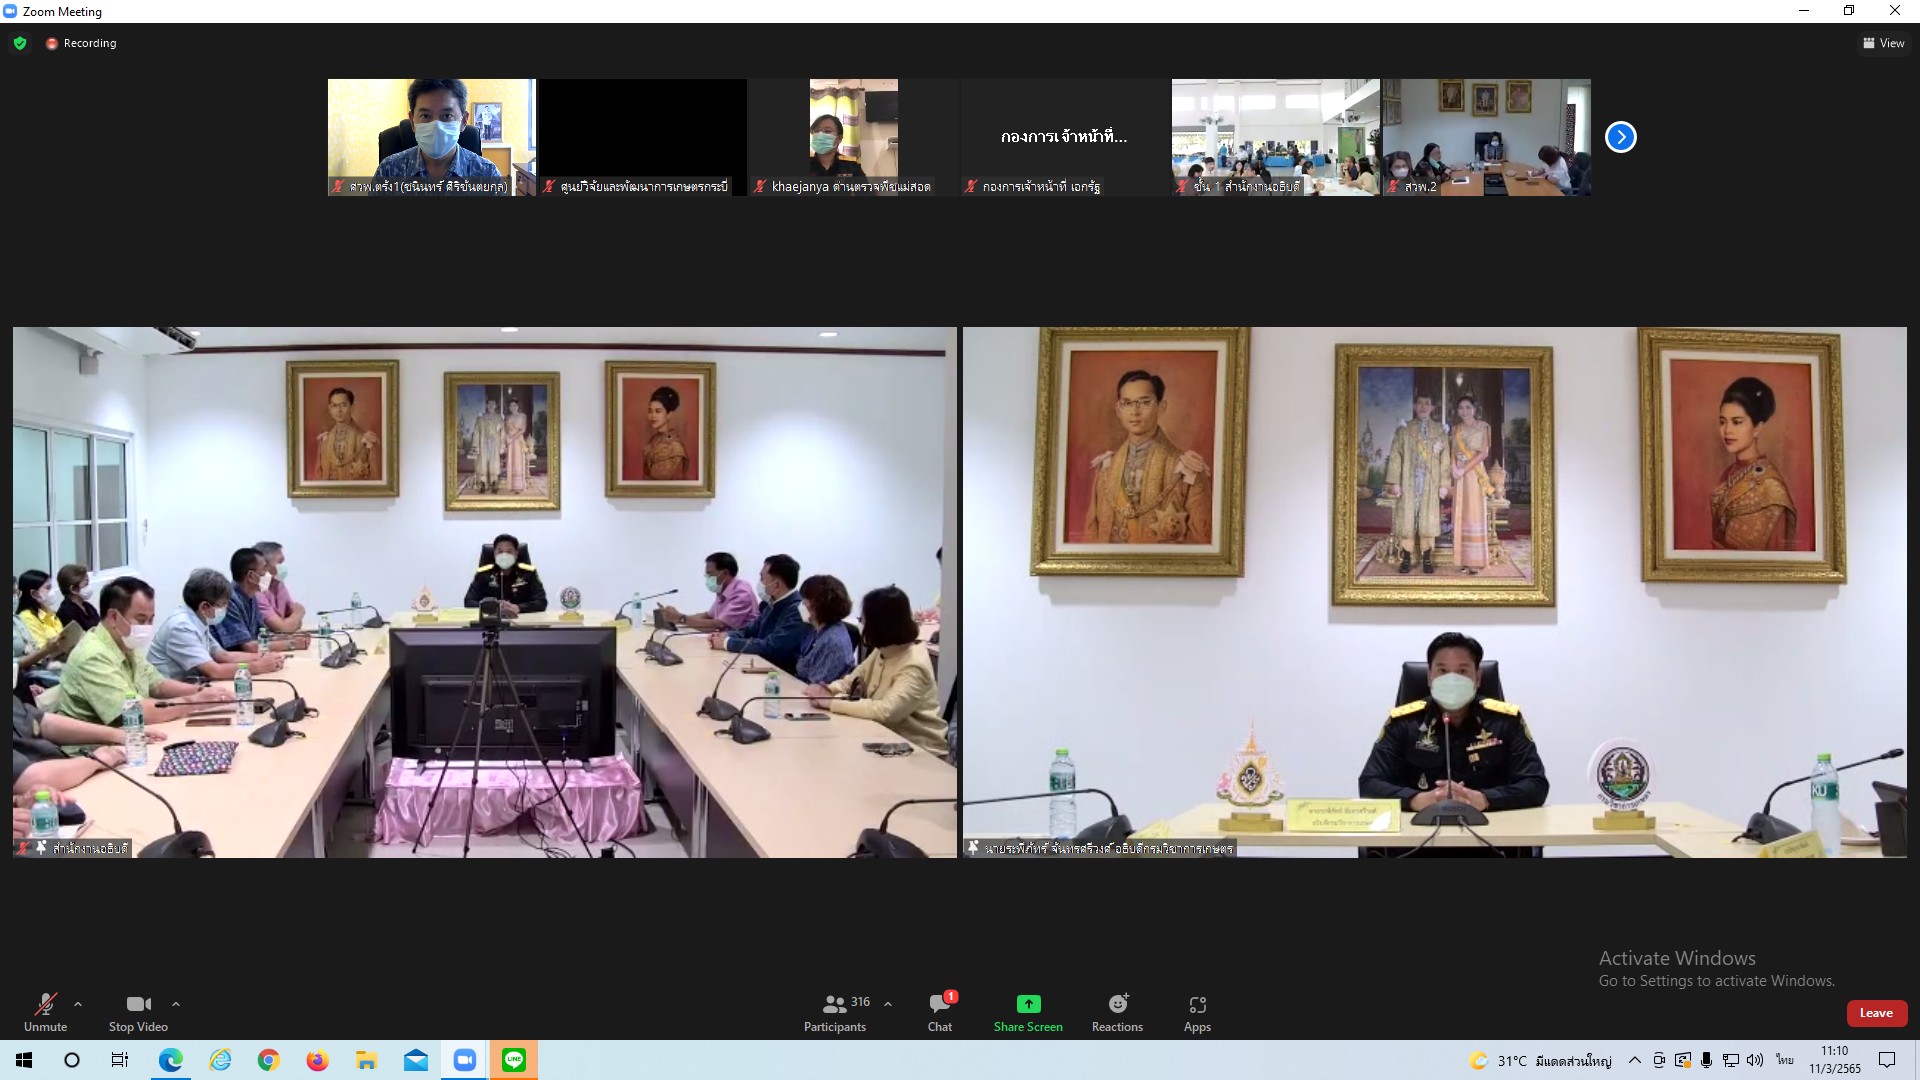Viewport: 1920px width, 1080px height.
Task: Select the khaejanya participant thumbnail
Action: (854, 137)
